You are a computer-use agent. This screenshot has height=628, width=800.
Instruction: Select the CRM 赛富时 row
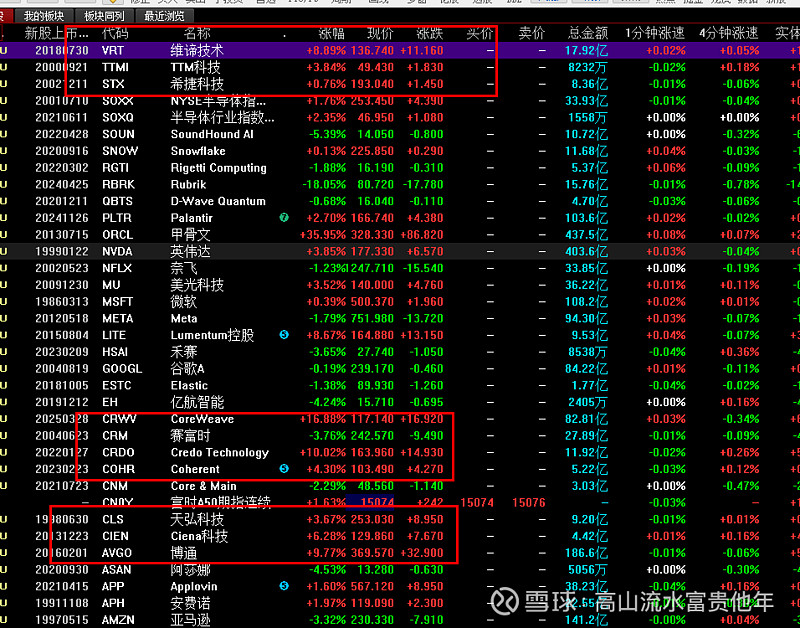point(400,436)
